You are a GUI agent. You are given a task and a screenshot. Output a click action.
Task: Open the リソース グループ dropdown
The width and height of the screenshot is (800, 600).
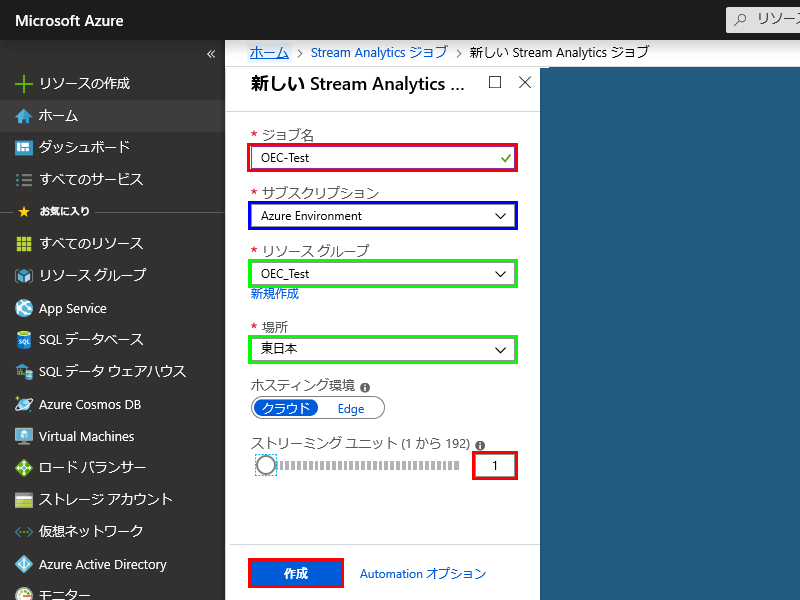coord(383,273)
